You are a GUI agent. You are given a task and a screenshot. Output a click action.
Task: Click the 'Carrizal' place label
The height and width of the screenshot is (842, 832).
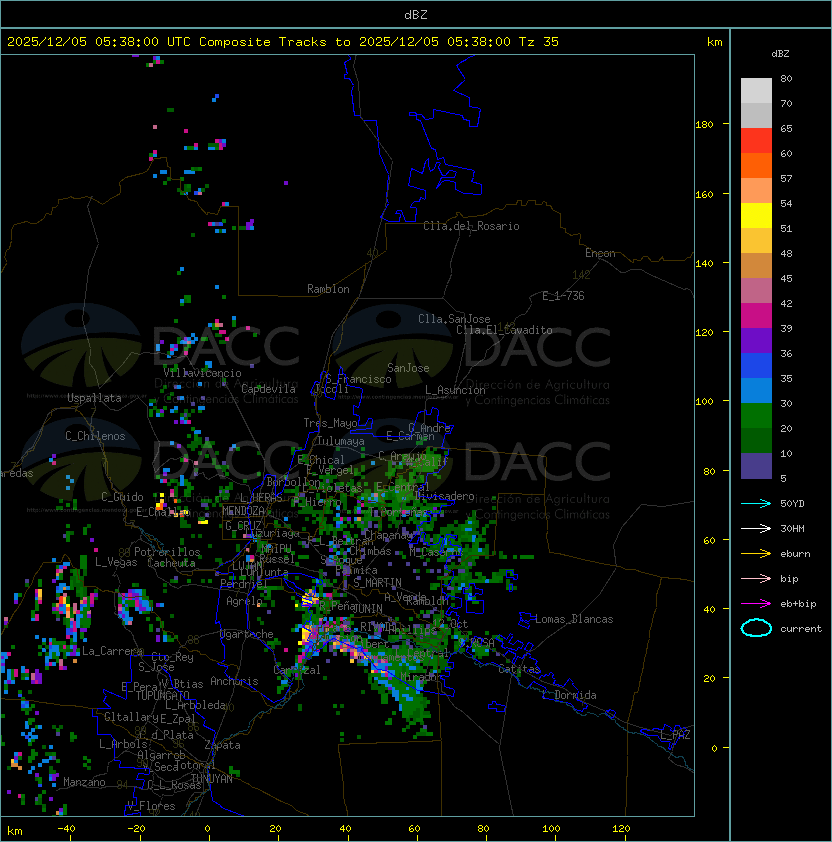coord(297,670)
